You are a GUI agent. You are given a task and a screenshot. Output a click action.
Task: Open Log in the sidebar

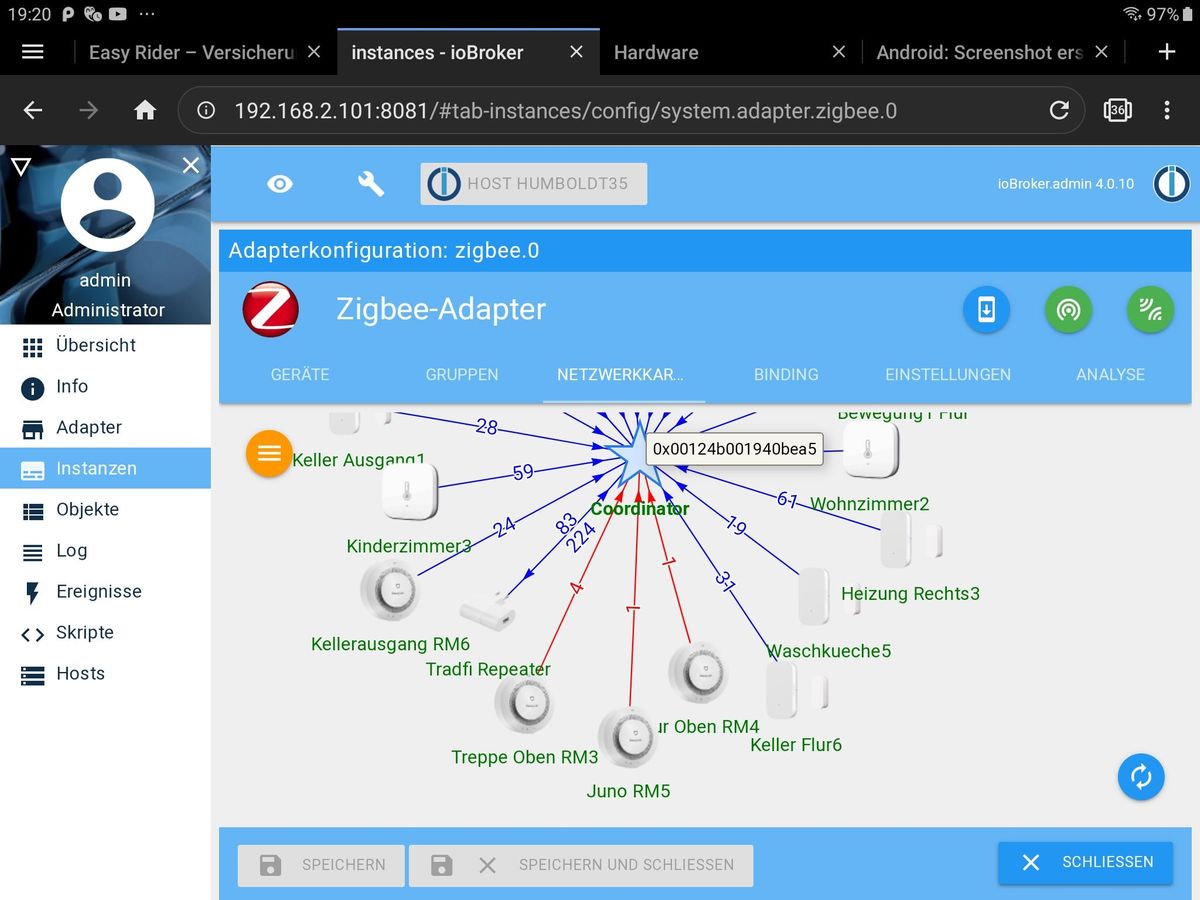105,551
